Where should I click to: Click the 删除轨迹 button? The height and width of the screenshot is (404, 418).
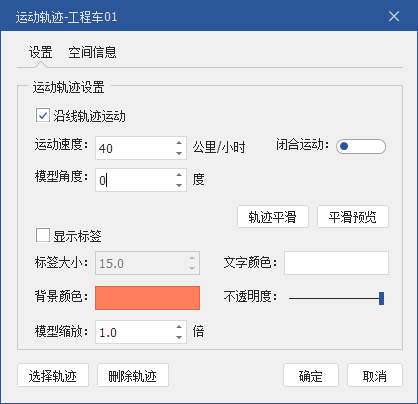point(133,375)
